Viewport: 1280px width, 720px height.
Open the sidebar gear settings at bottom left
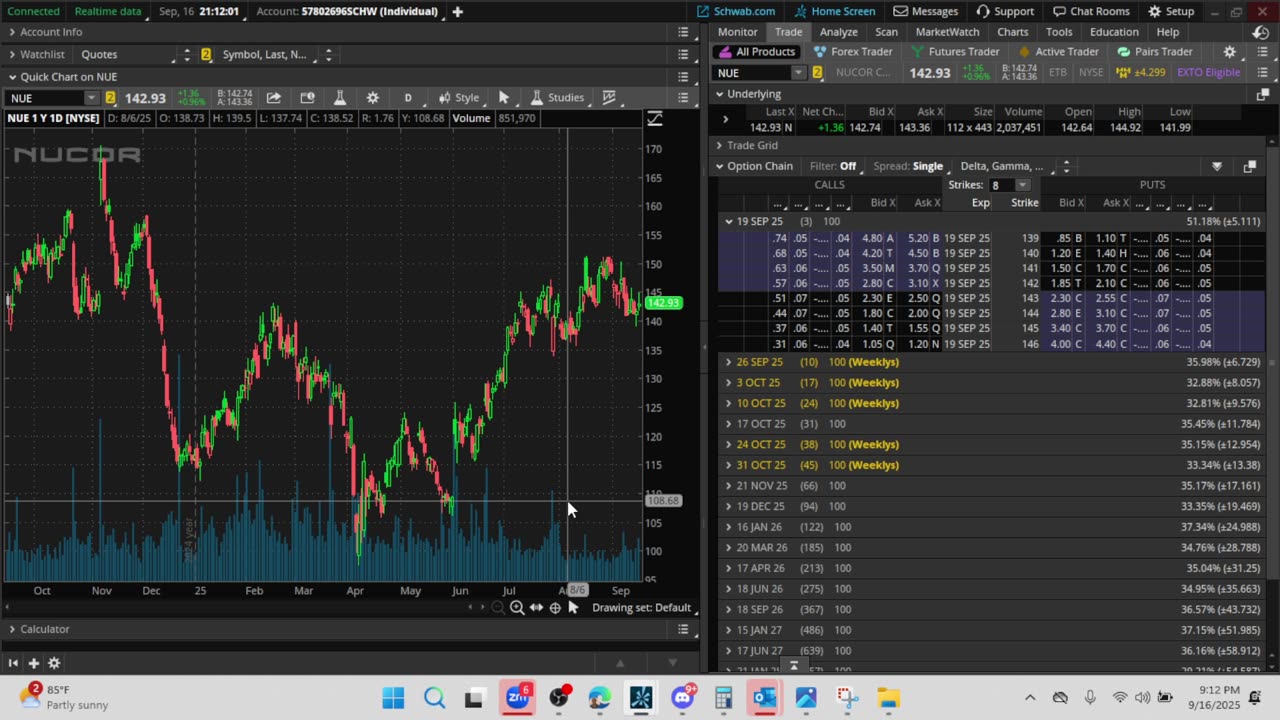click(54, 663)
